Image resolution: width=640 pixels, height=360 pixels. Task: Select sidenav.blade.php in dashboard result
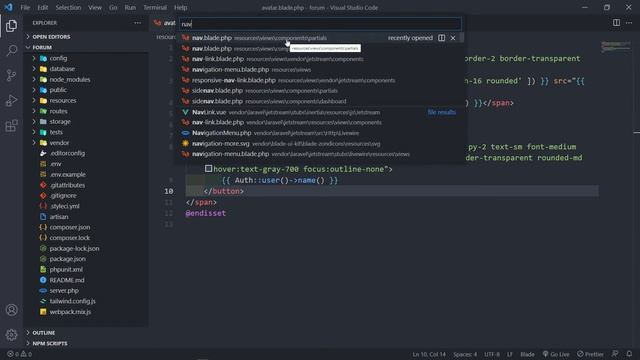[x=320, y=101]
